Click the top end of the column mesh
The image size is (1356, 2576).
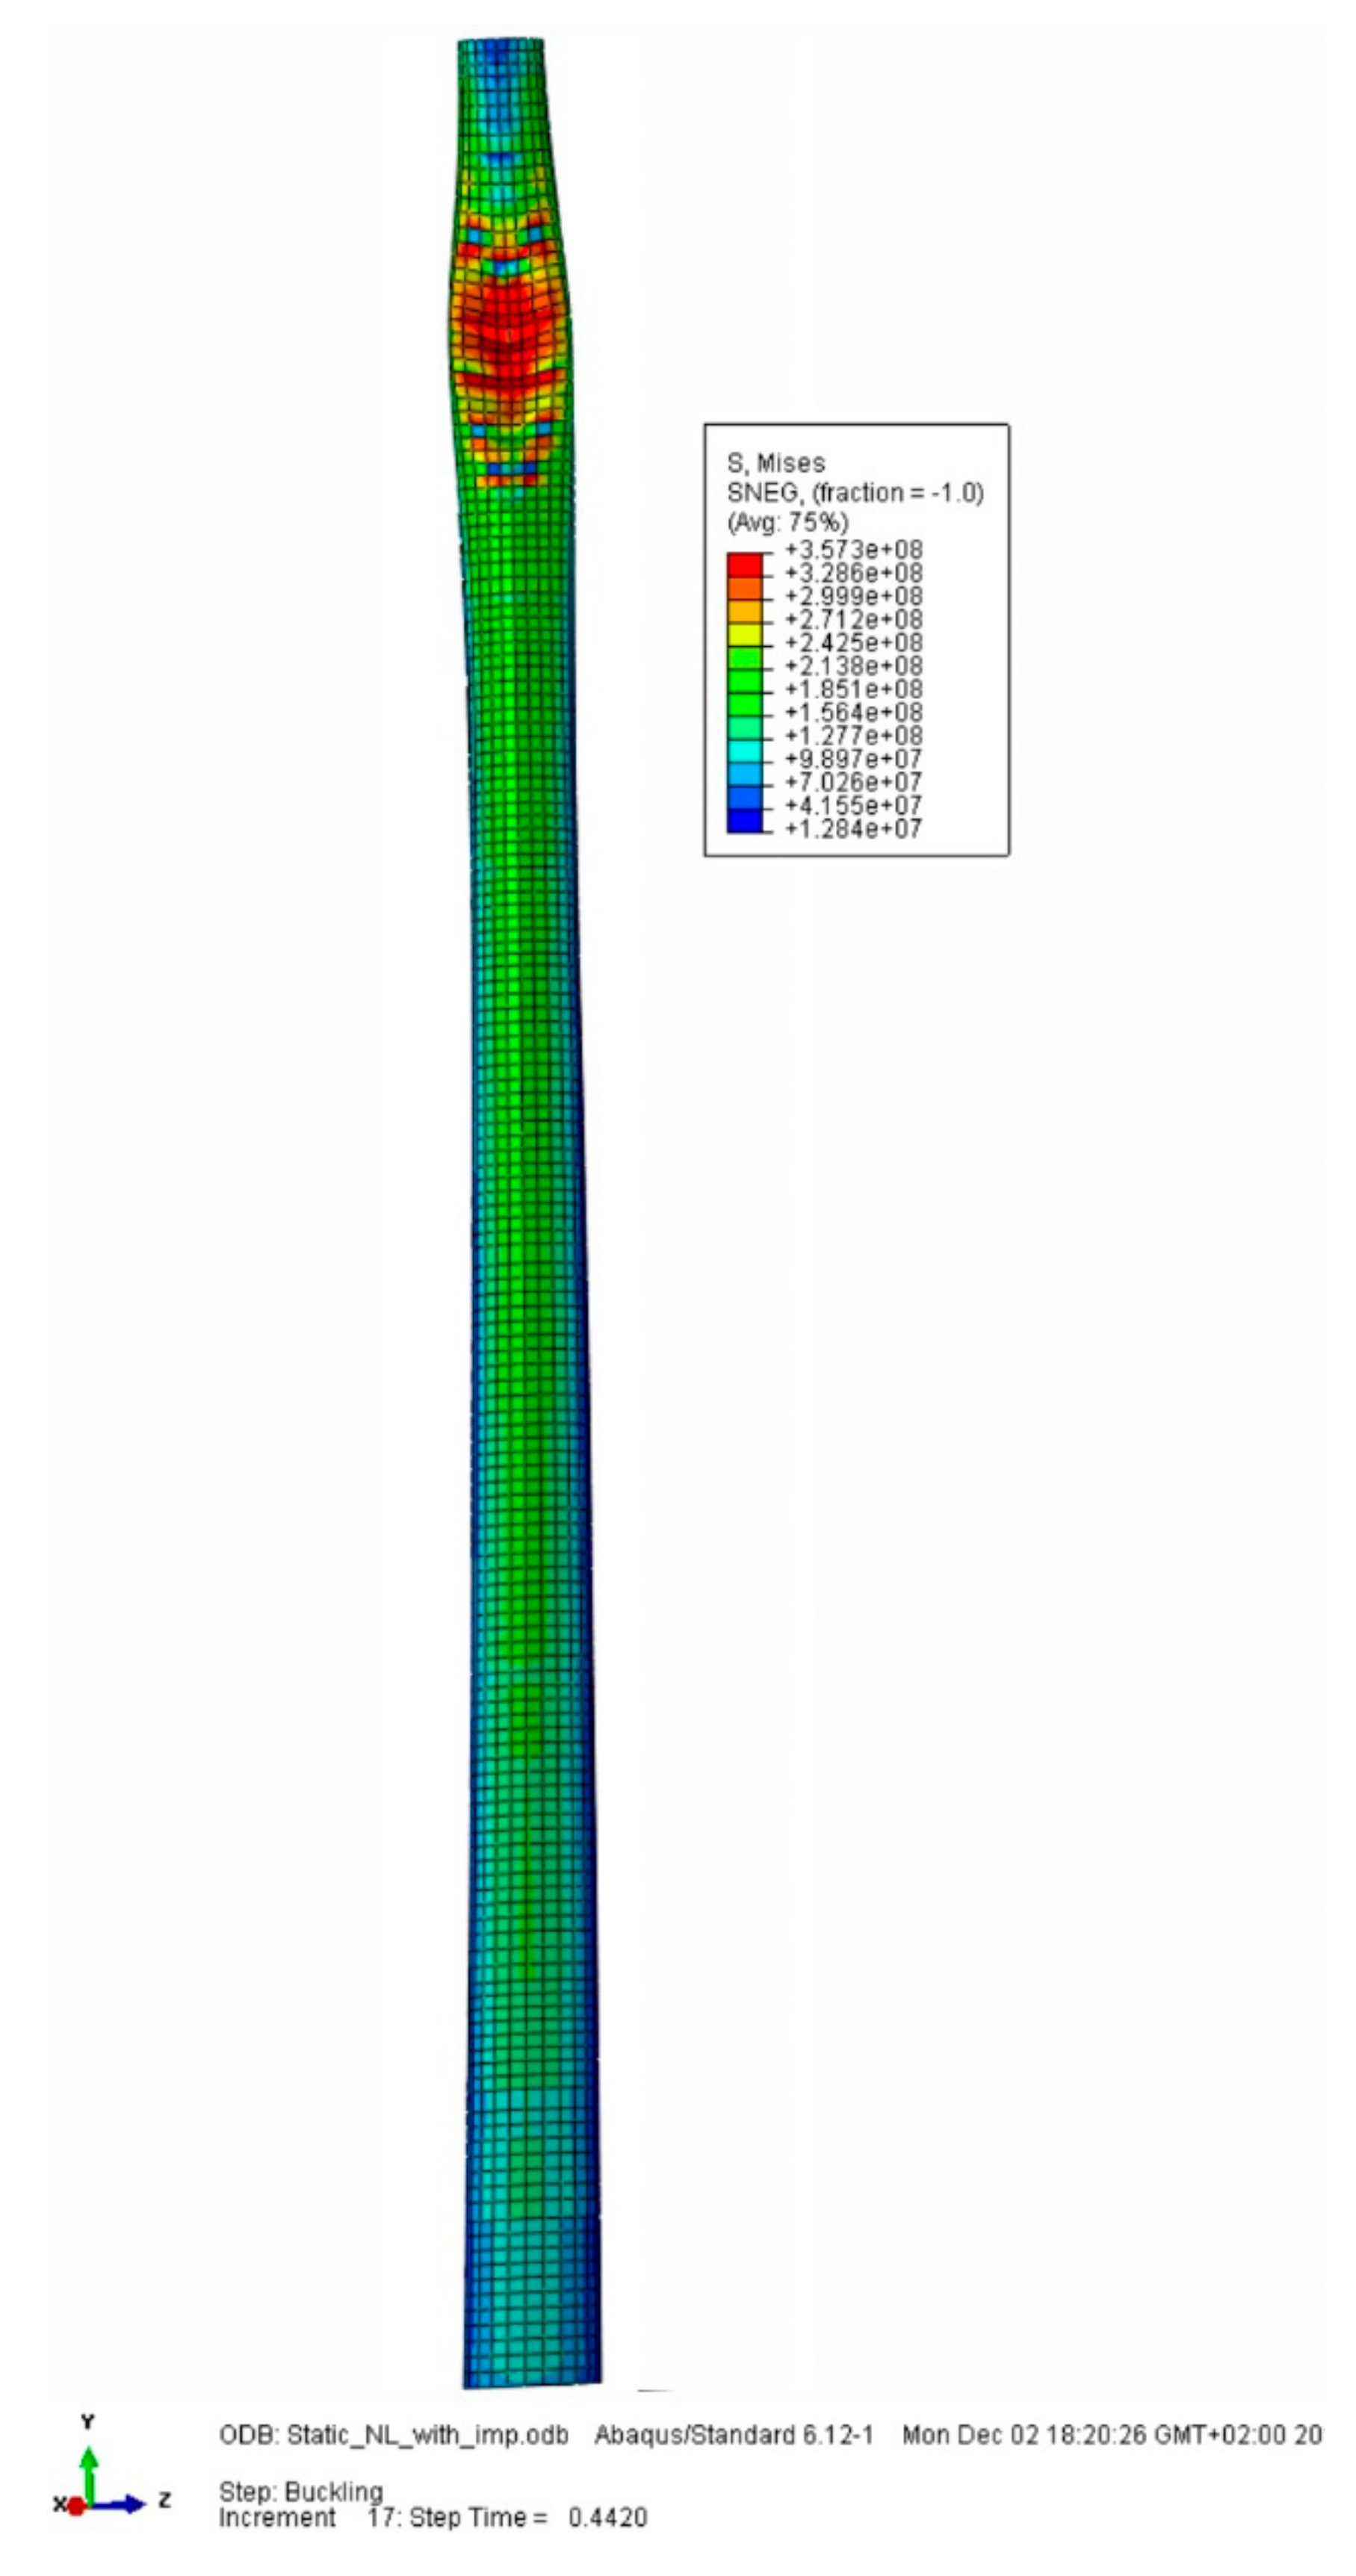tap(501, 42)
